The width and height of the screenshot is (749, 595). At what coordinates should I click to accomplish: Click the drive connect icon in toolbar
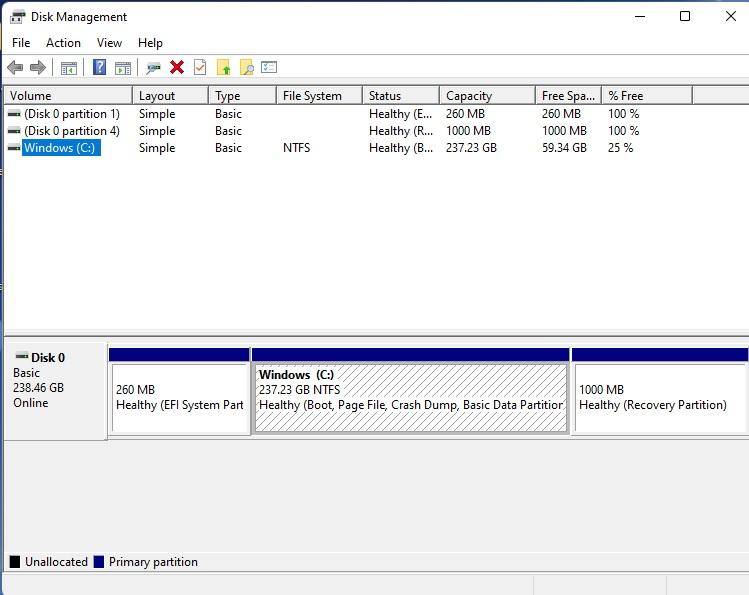coord(153,67)
